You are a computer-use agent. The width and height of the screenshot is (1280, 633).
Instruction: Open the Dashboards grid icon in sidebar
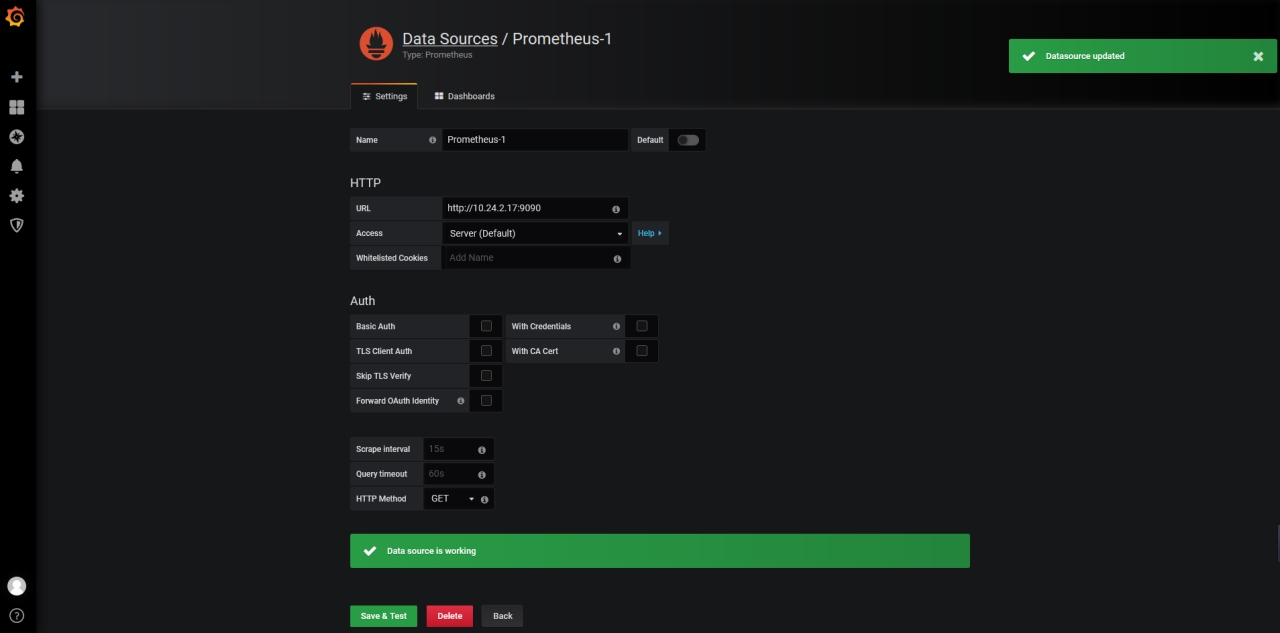click(16, 107)
